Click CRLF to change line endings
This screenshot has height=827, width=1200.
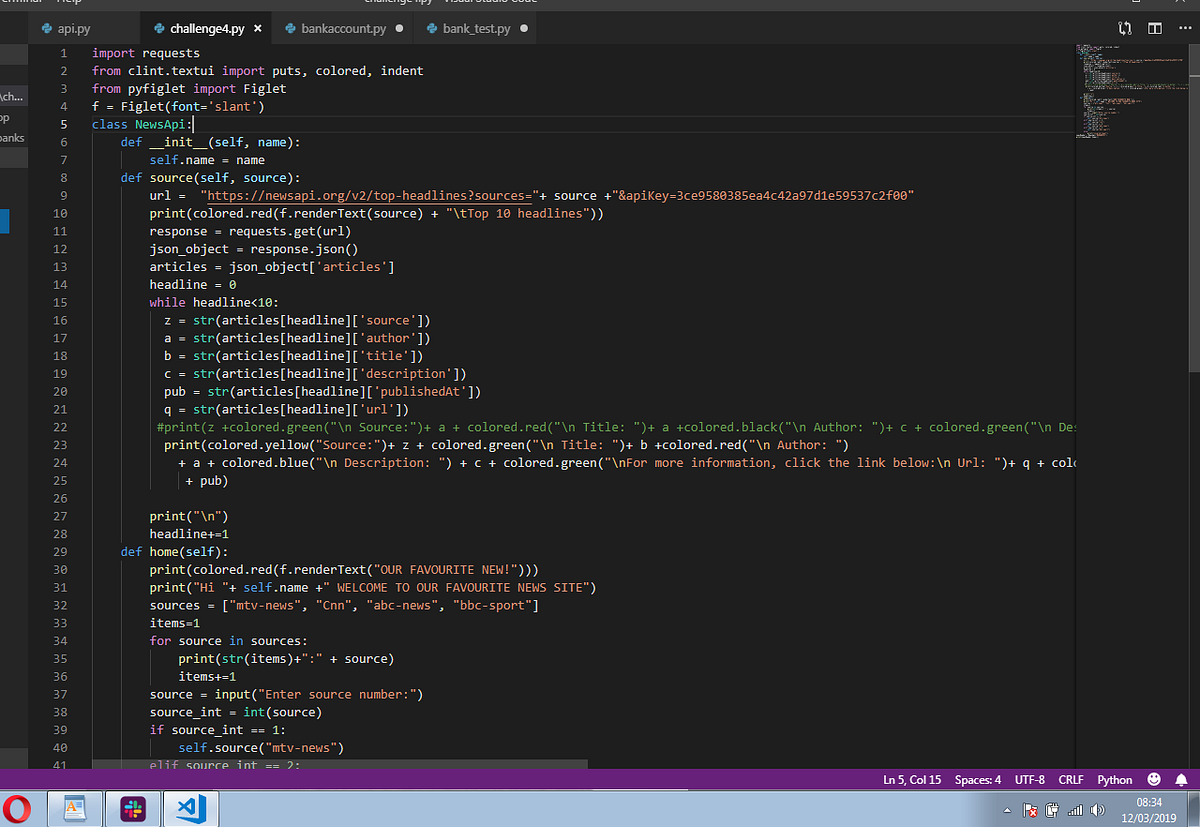[1070, 779]
